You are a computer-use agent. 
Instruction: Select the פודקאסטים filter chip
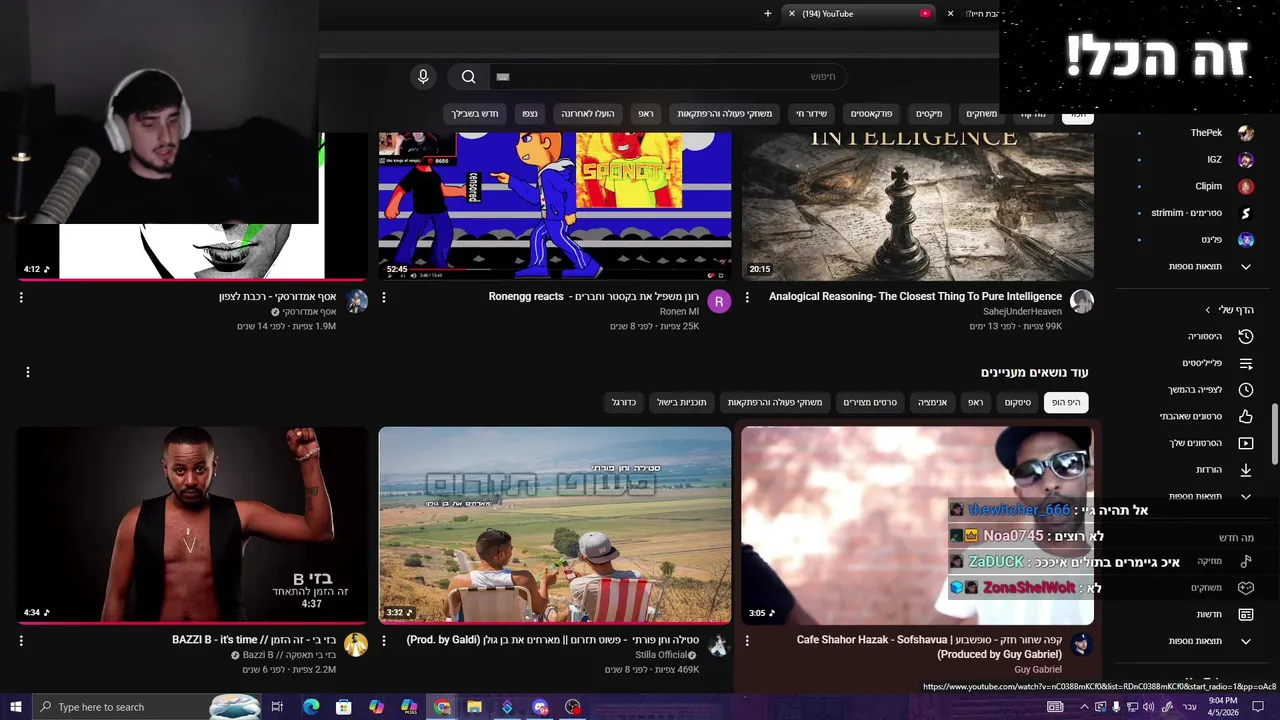tap(871, 114)
